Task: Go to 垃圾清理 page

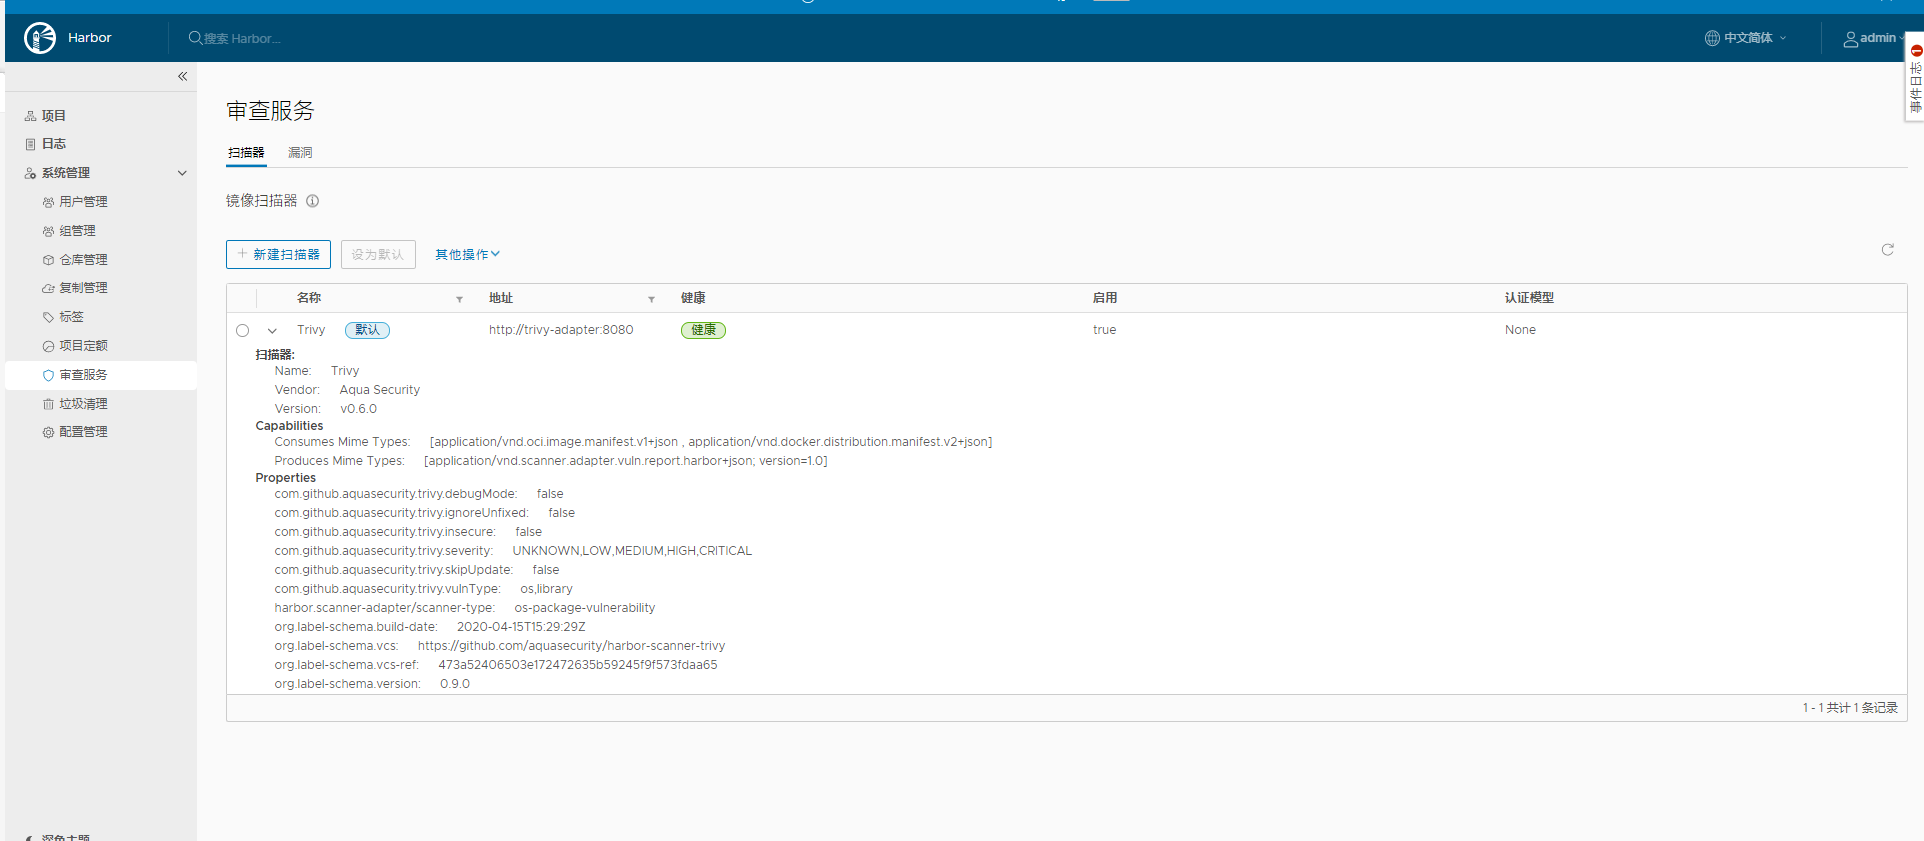Action: pyautogui.click(x=83, y=404)
